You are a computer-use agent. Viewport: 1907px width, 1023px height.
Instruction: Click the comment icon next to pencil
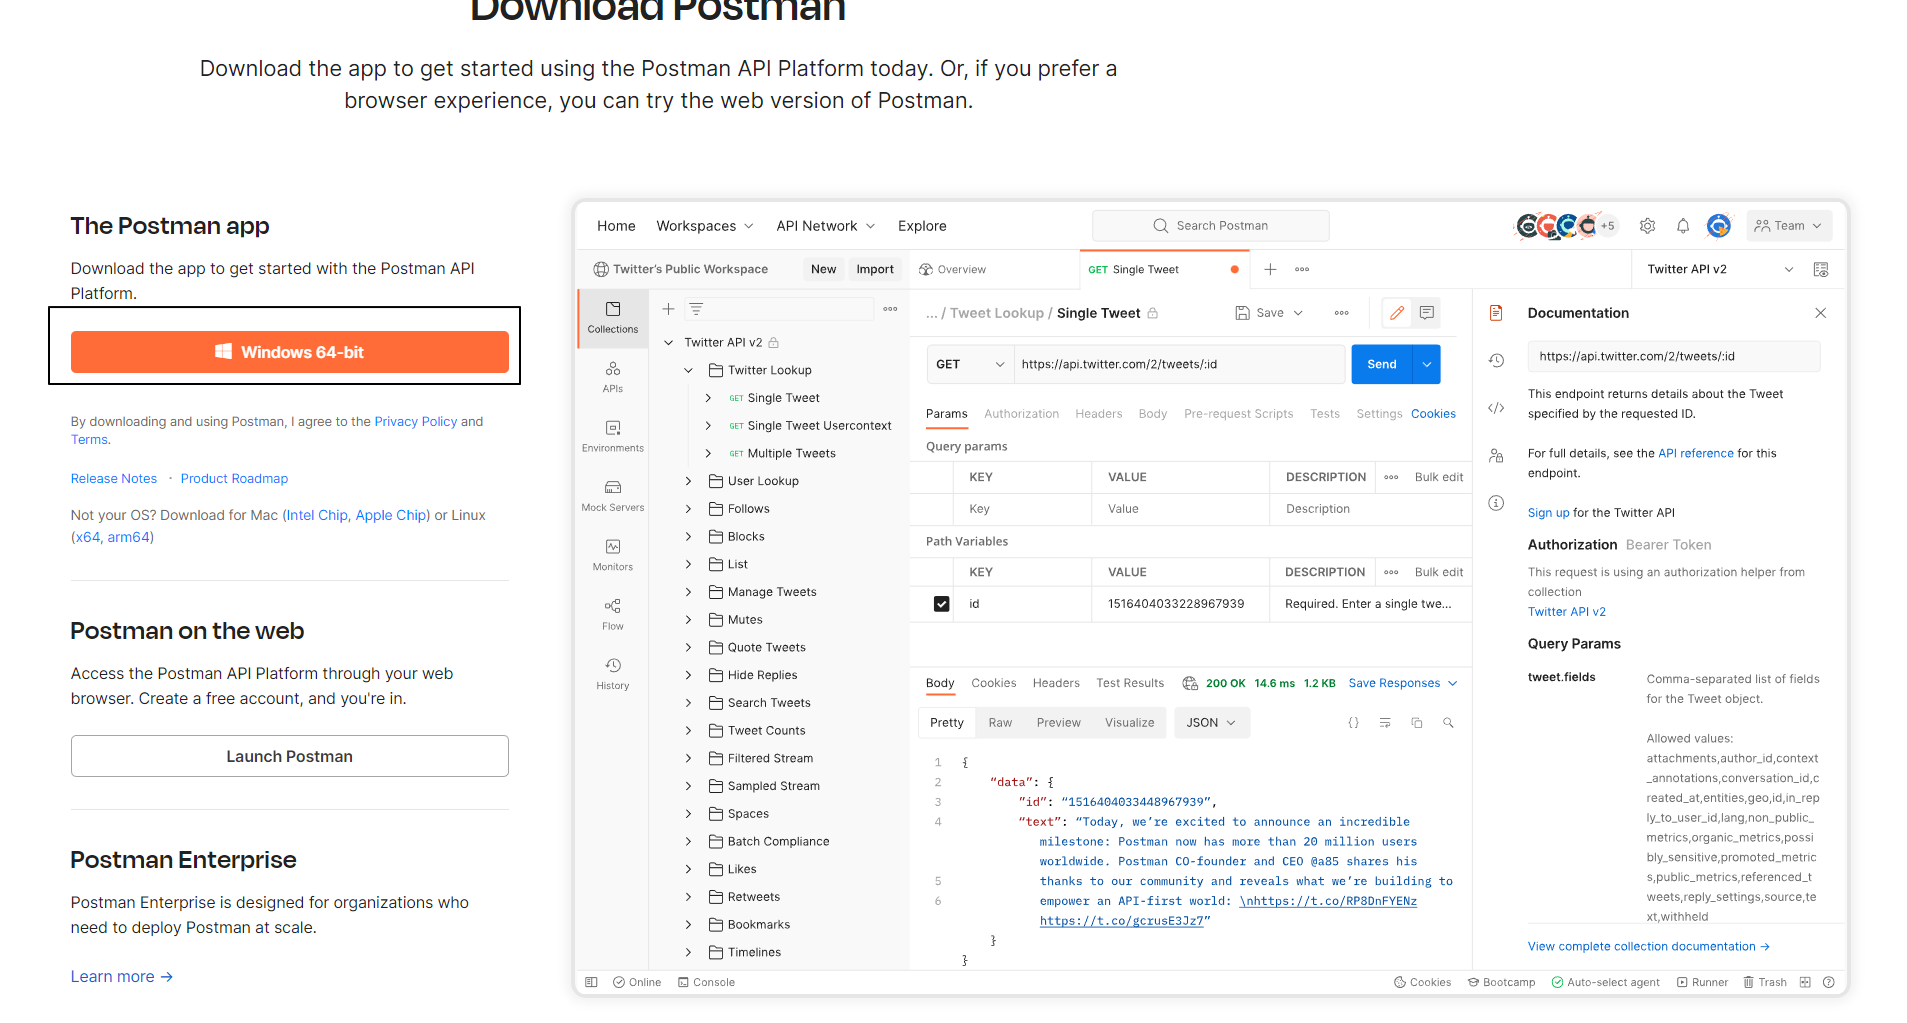(x=1427, y=313)
